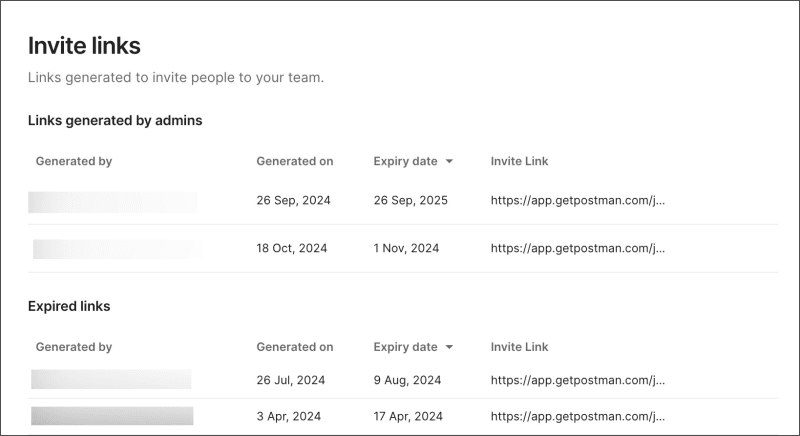Click sort arrow beside Expiry date in admins table

[450, 161]
